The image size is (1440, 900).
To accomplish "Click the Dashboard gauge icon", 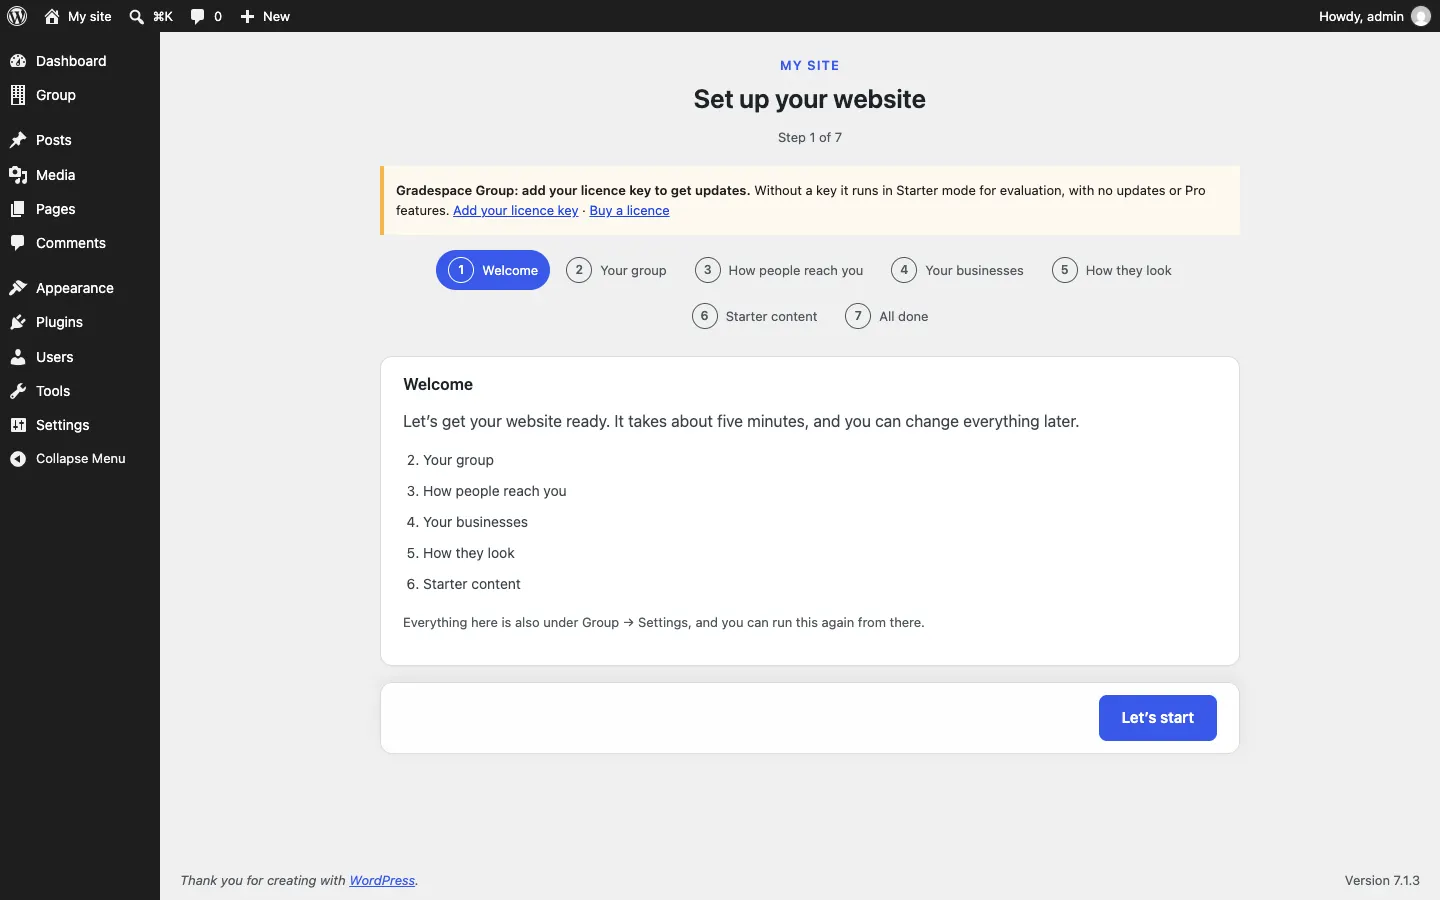I will click(18, 61).
